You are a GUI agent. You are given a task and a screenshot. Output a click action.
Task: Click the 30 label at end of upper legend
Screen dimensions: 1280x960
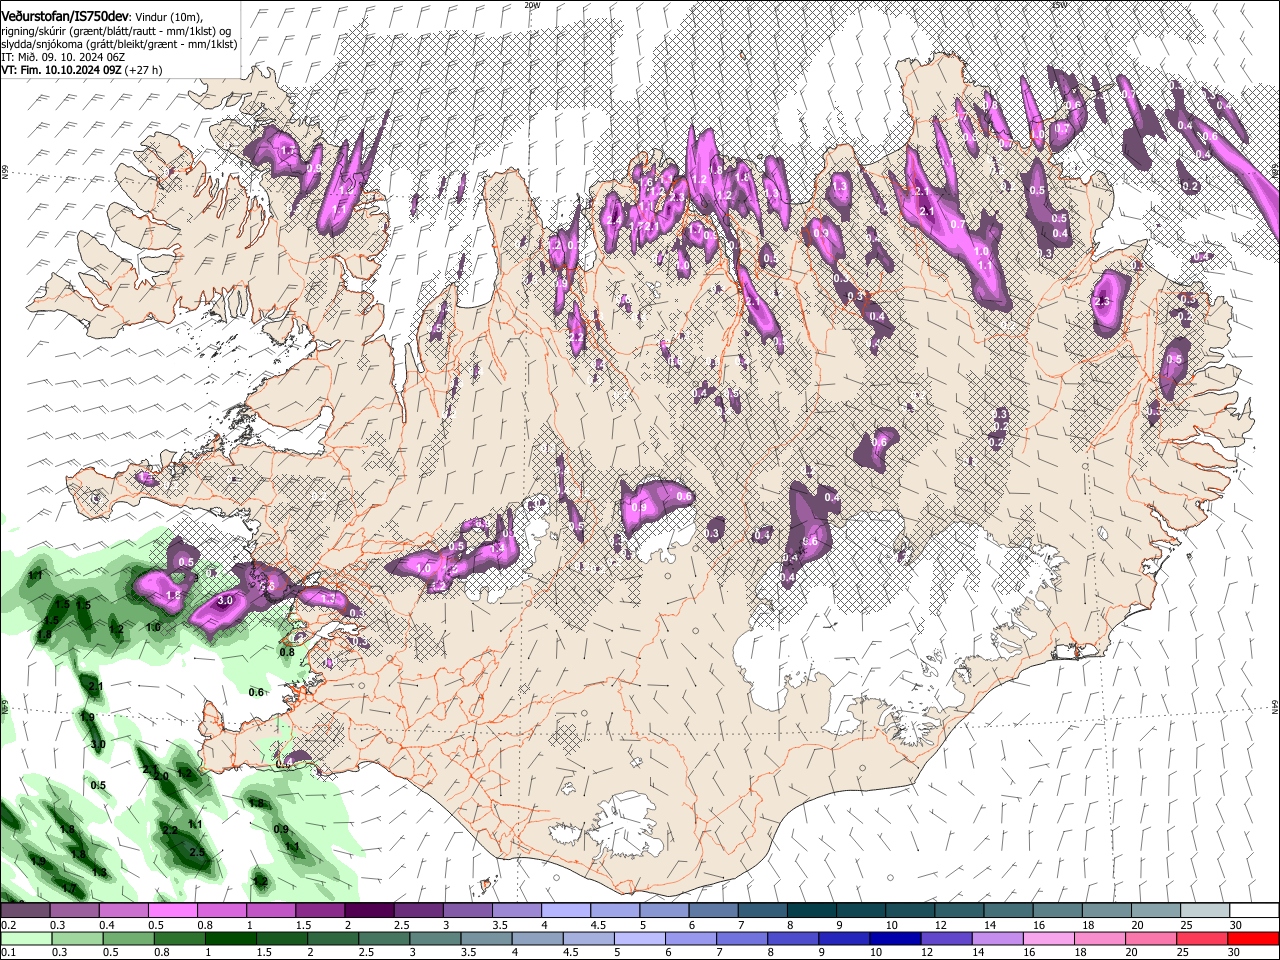coord(1236,925)
